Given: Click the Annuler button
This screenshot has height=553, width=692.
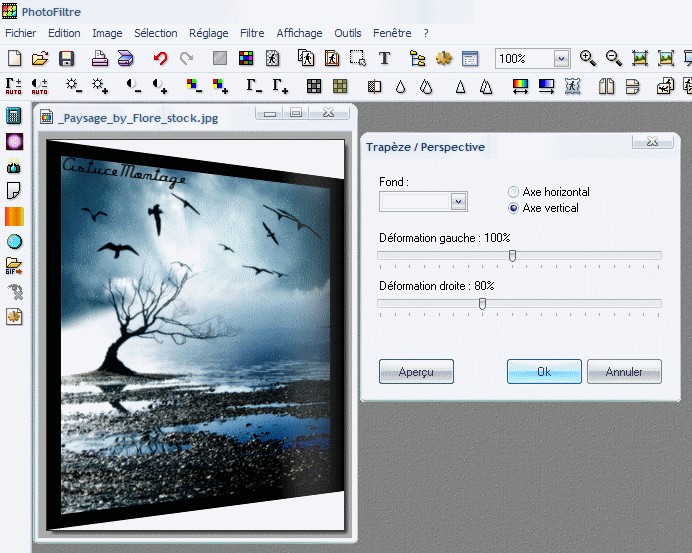Looking at the screenshot, I should pos(624,372).
